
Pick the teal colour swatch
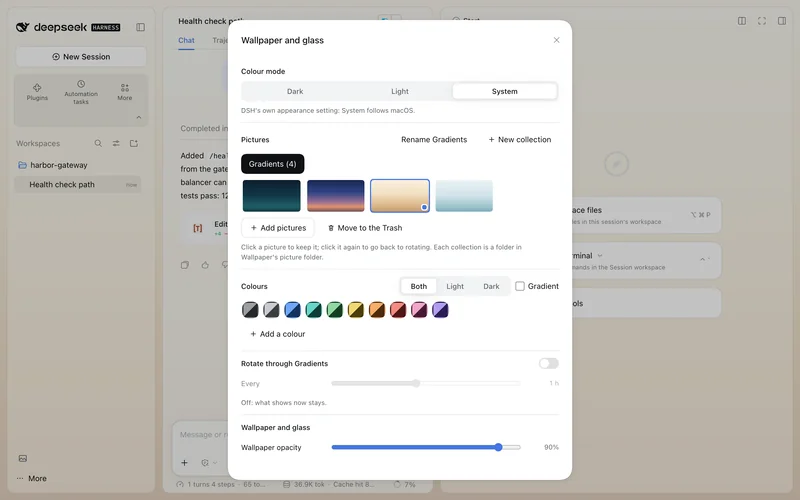coord(313,310)
